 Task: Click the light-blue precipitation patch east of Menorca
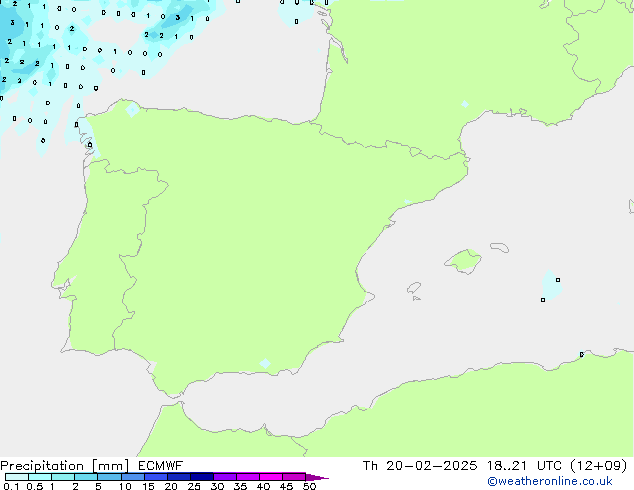click(x=552, y=286)
